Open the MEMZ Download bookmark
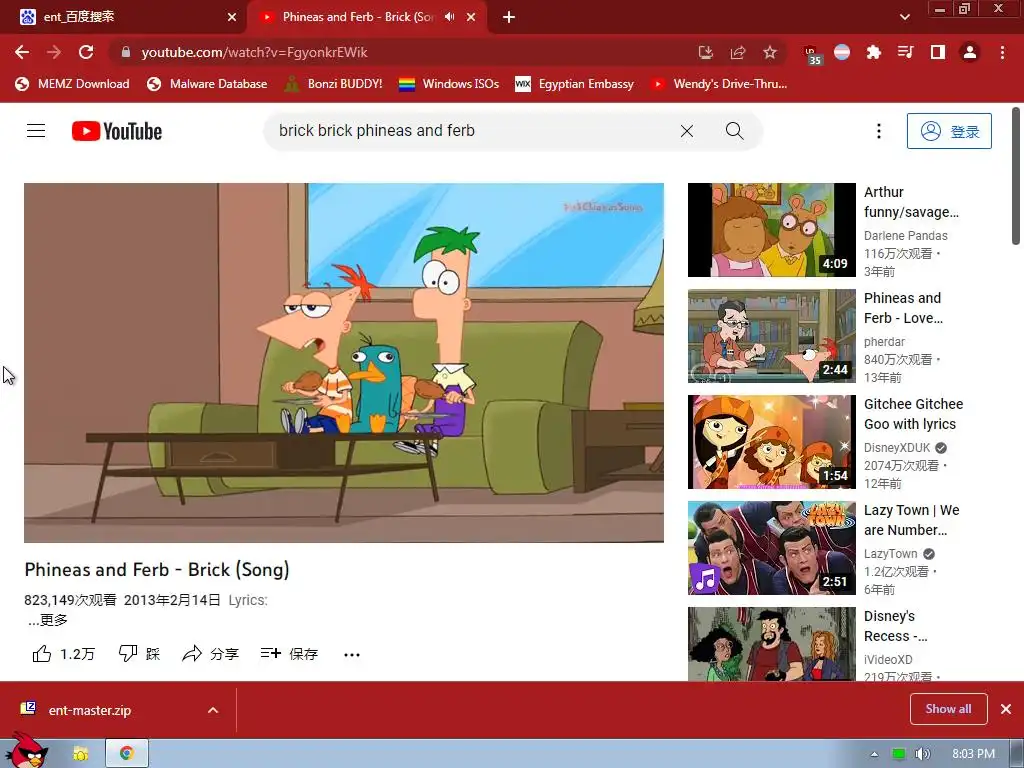Image resolution: width=1024 pixels, height=768 pixels. [72, 84]
